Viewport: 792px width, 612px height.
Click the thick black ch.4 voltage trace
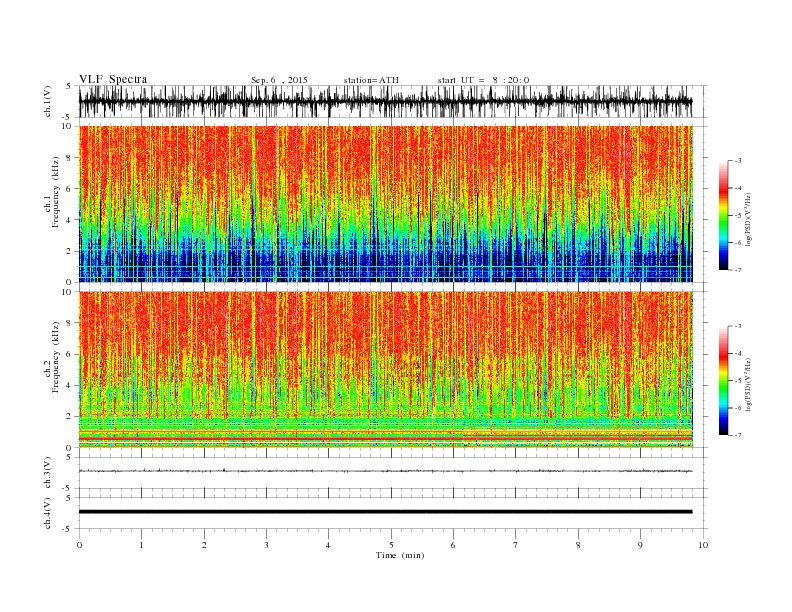tap(385, 512)
